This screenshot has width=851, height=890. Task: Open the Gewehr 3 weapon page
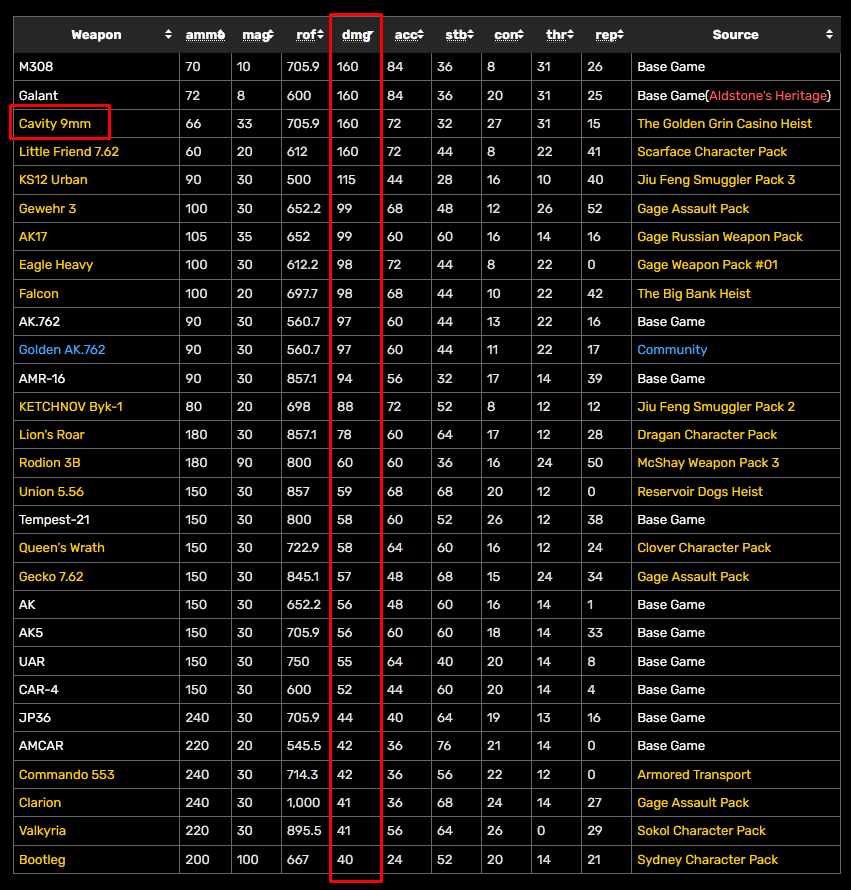pos(47,208)
